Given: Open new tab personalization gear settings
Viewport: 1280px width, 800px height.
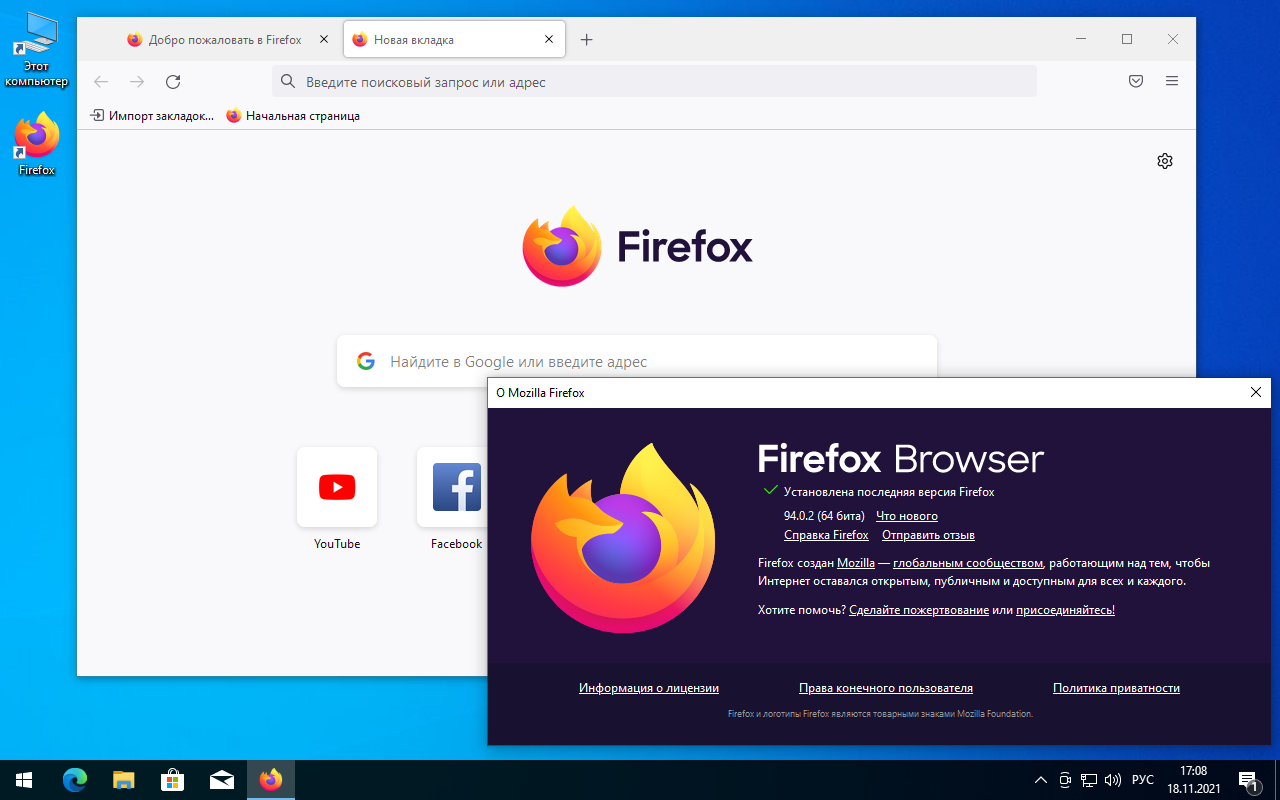Looking at the screenshot, I should tap(1165, 161).
